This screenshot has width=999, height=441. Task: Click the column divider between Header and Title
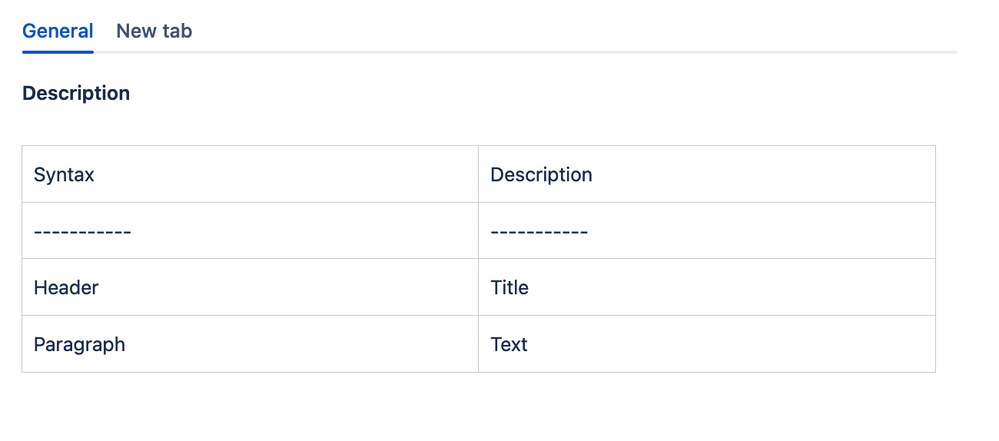(x=478, y=288)
